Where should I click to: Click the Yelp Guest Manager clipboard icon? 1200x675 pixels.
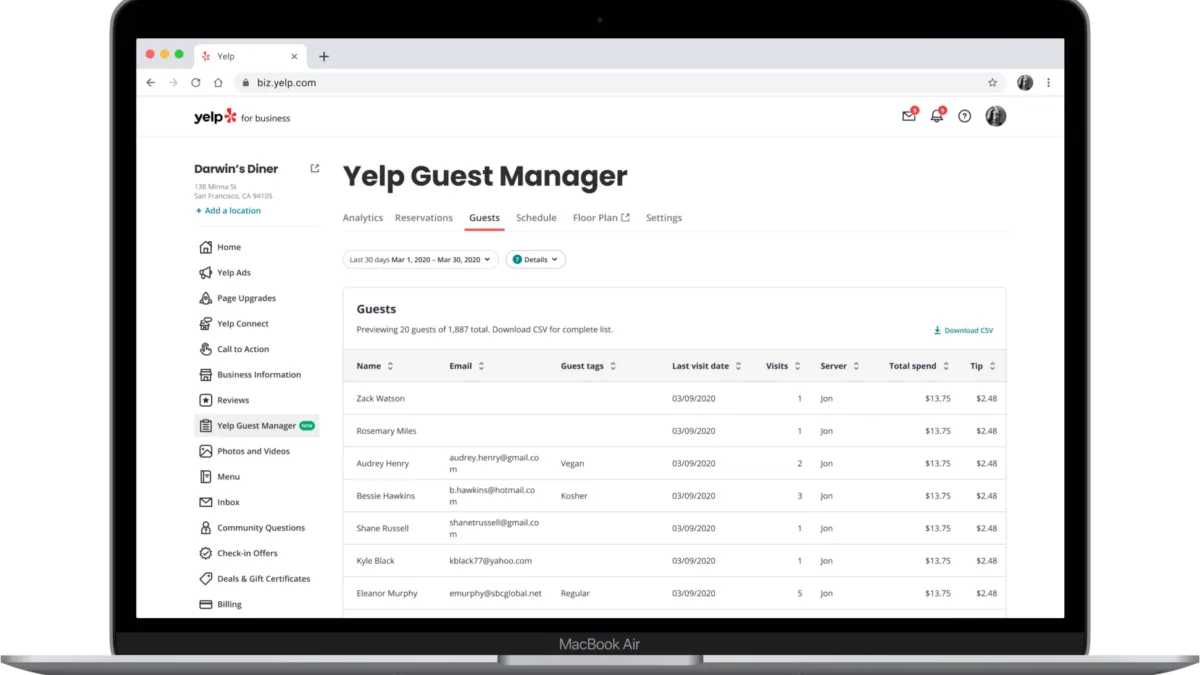(206, 426)
